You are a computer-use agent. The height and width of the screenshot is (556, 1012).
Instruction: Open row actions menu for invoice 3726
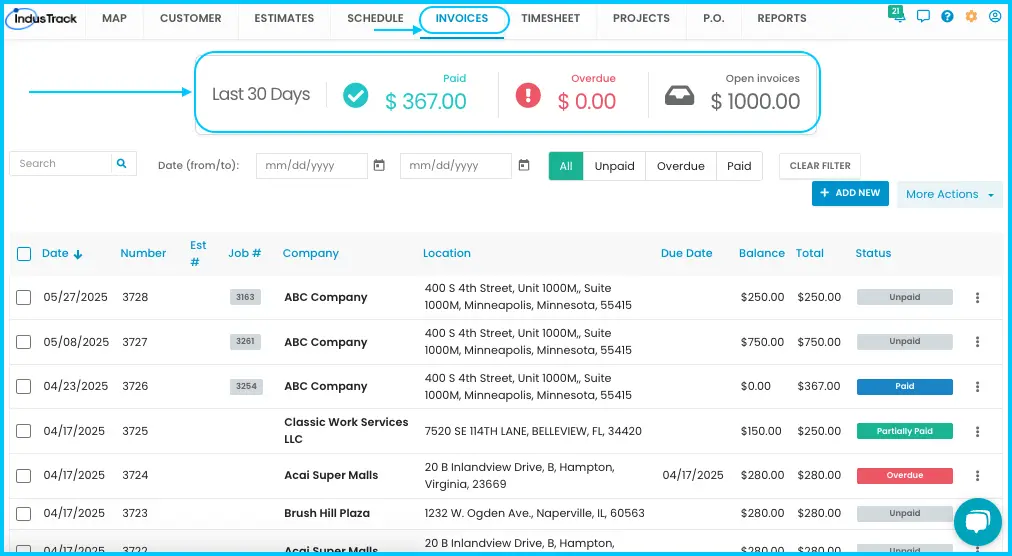click(977, 387)
